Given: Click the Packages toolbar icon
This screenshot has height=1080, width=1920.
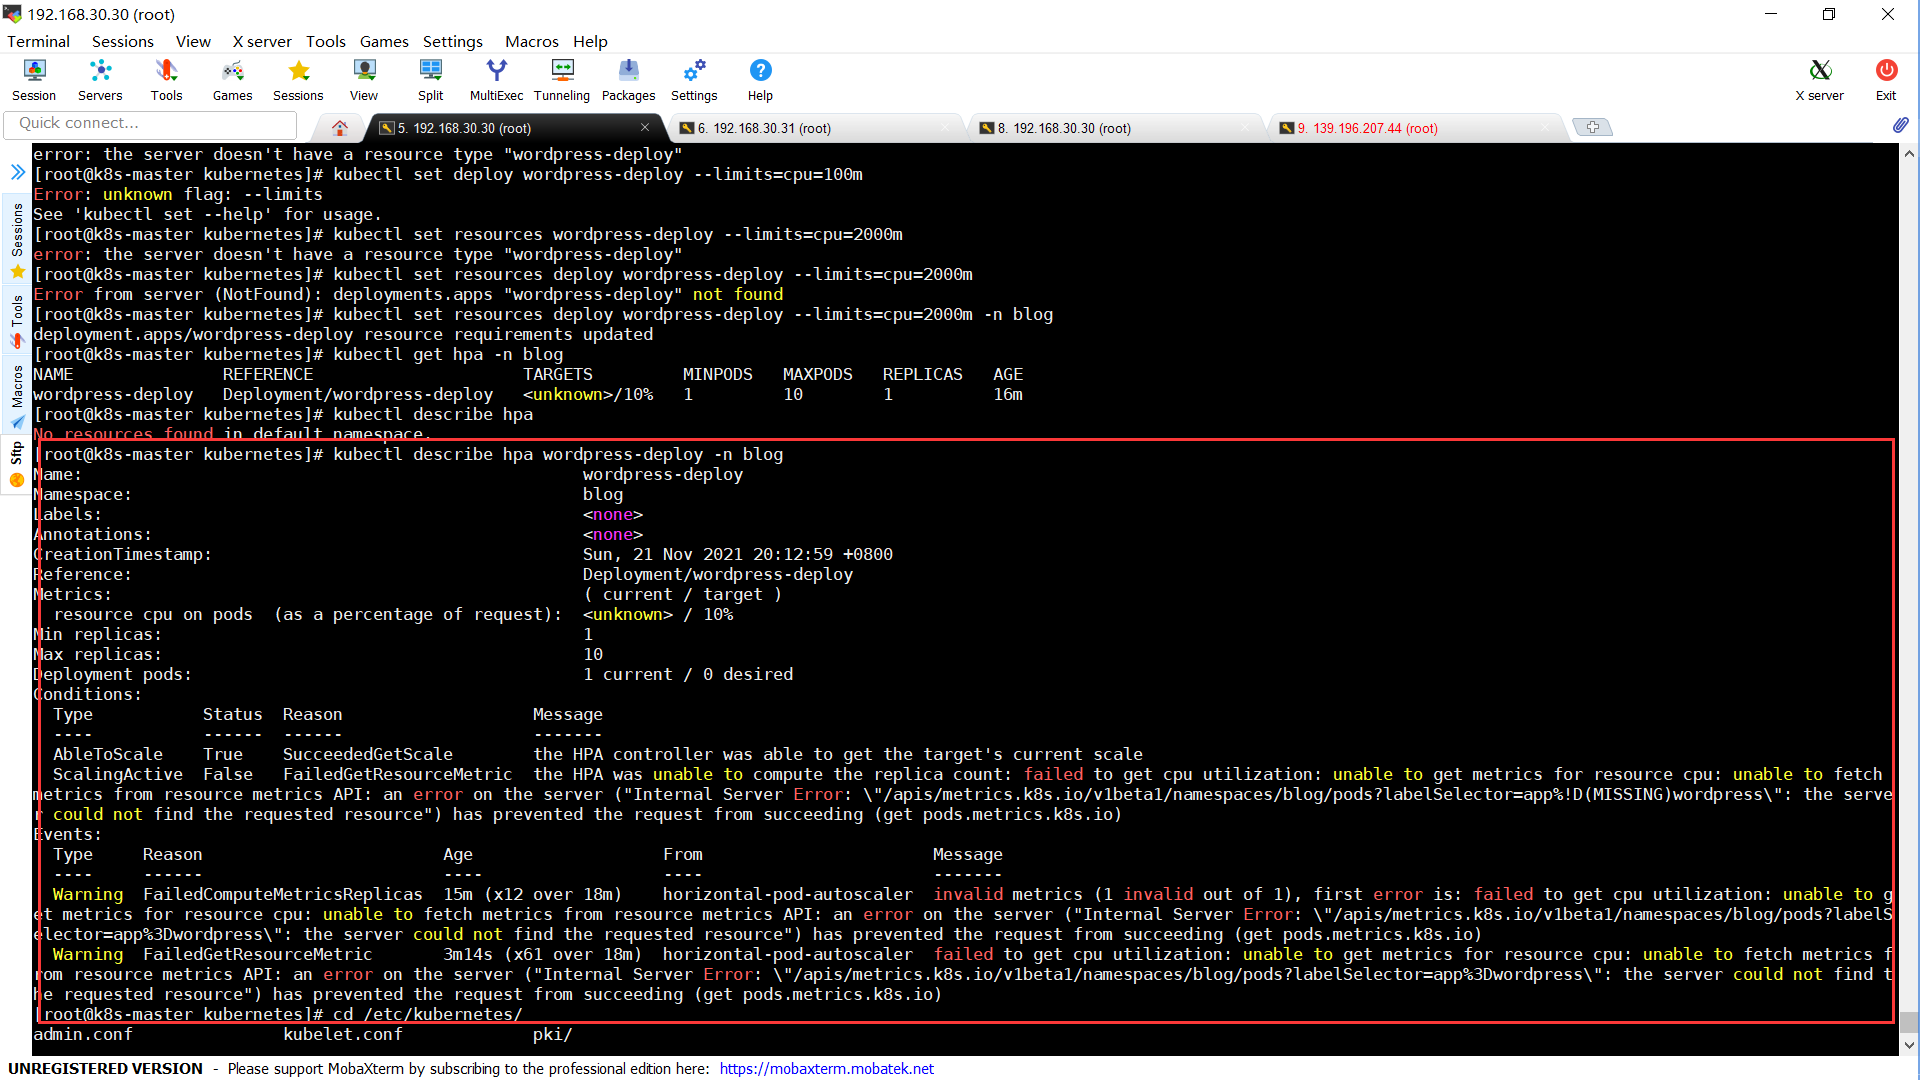Looking at the screenshot, I should (628, 79).
